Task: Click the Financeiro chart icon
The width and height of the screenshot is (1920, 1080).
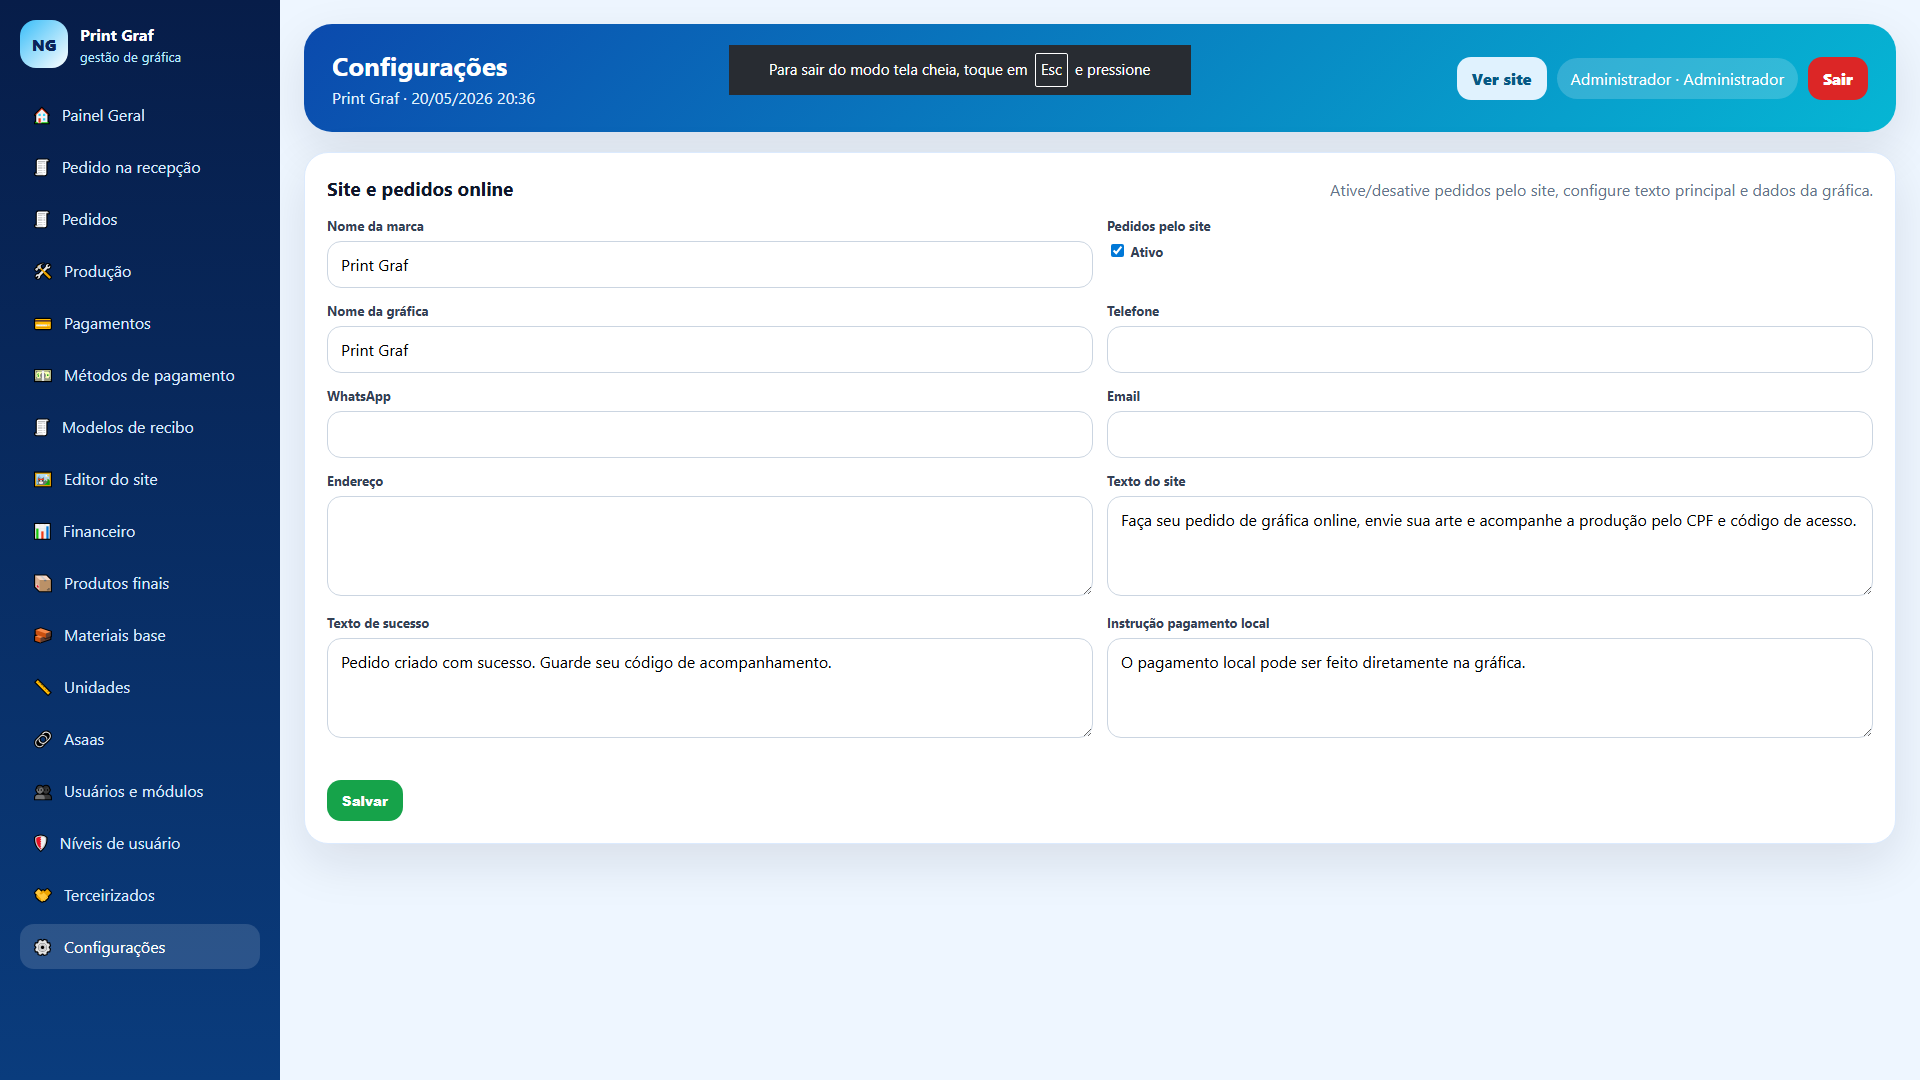Action: pyautogui.click(x=42, y=532)
